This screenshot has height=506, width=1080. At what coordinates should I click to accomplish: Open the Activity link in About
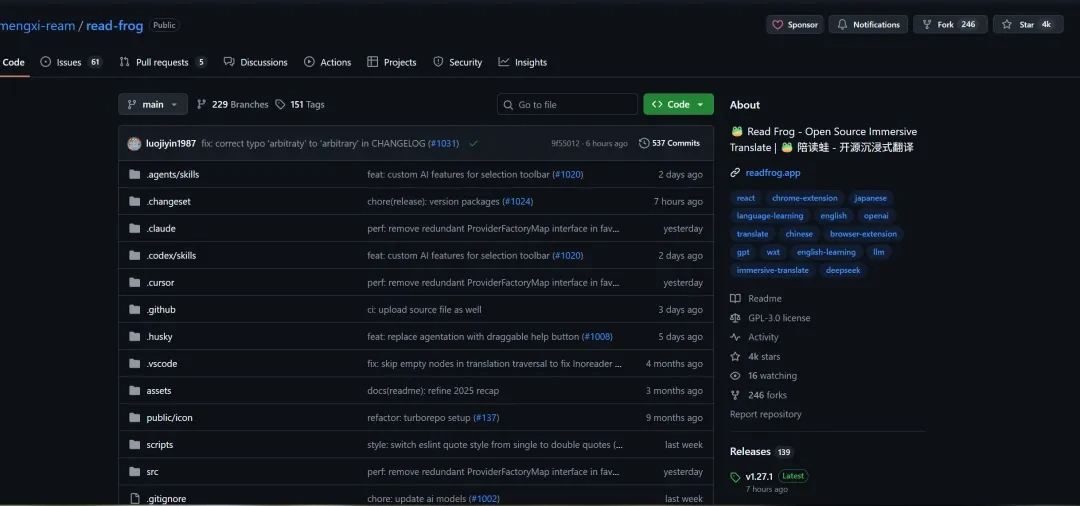(763, 337)
